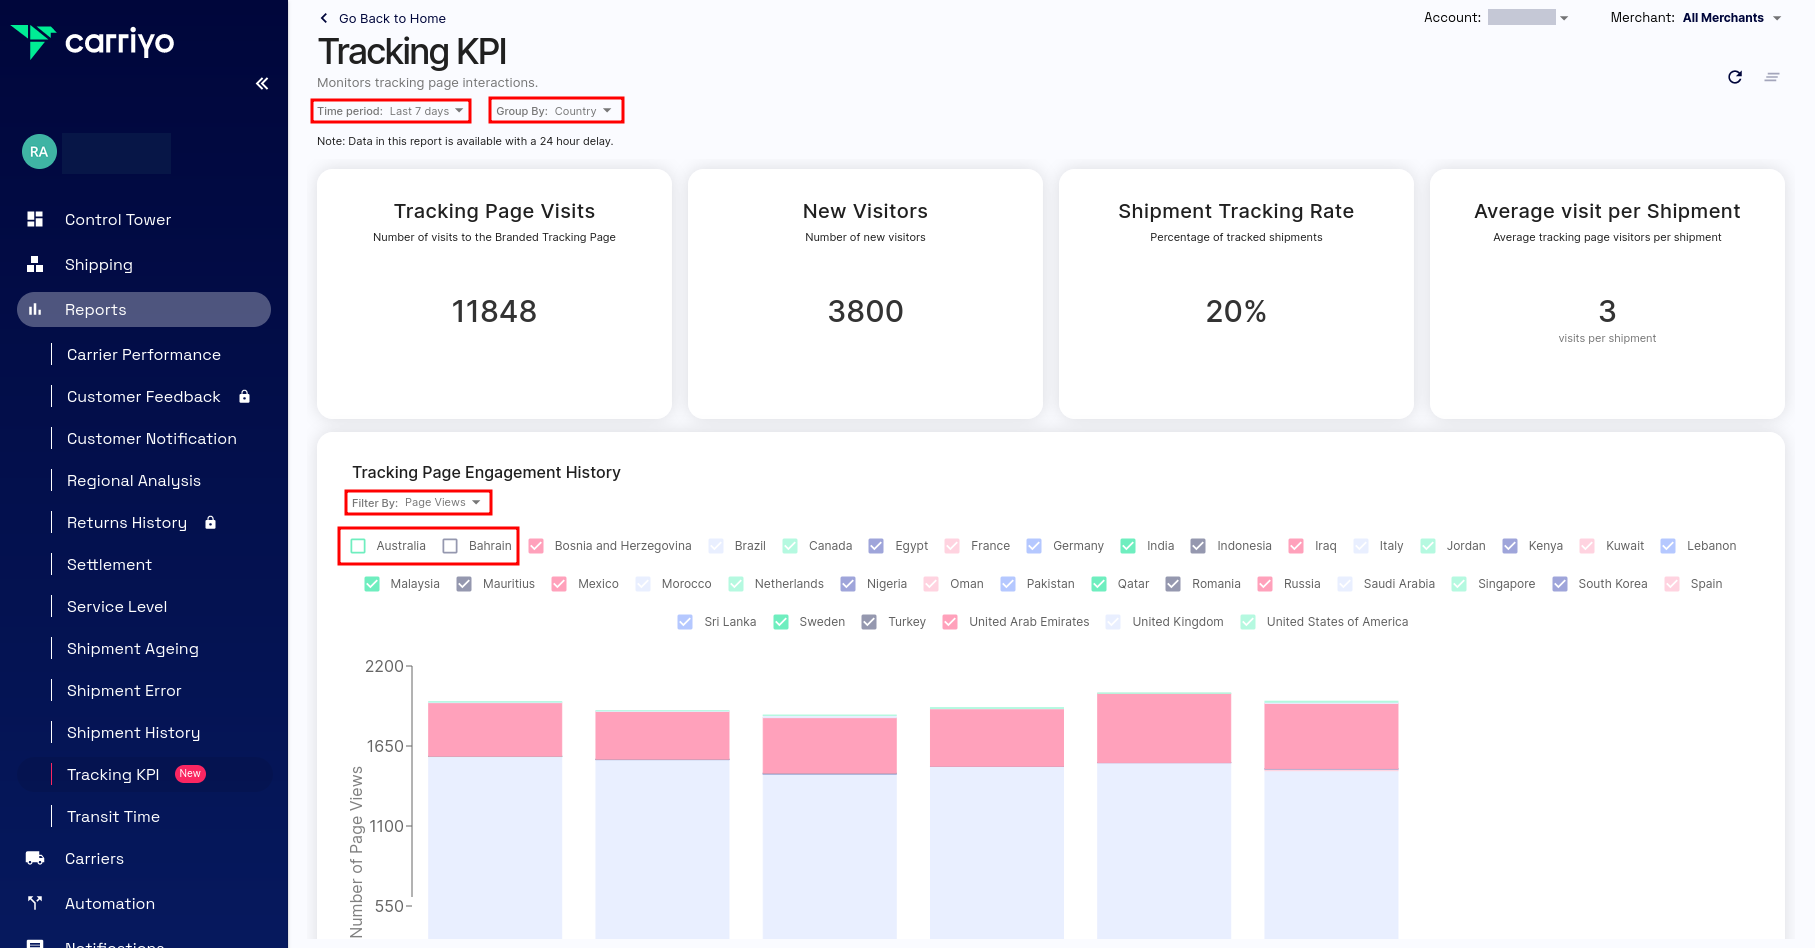This screenshot has height=948, width=1815.
Task: Open the Service Level report
Action: tap(117, 606)
